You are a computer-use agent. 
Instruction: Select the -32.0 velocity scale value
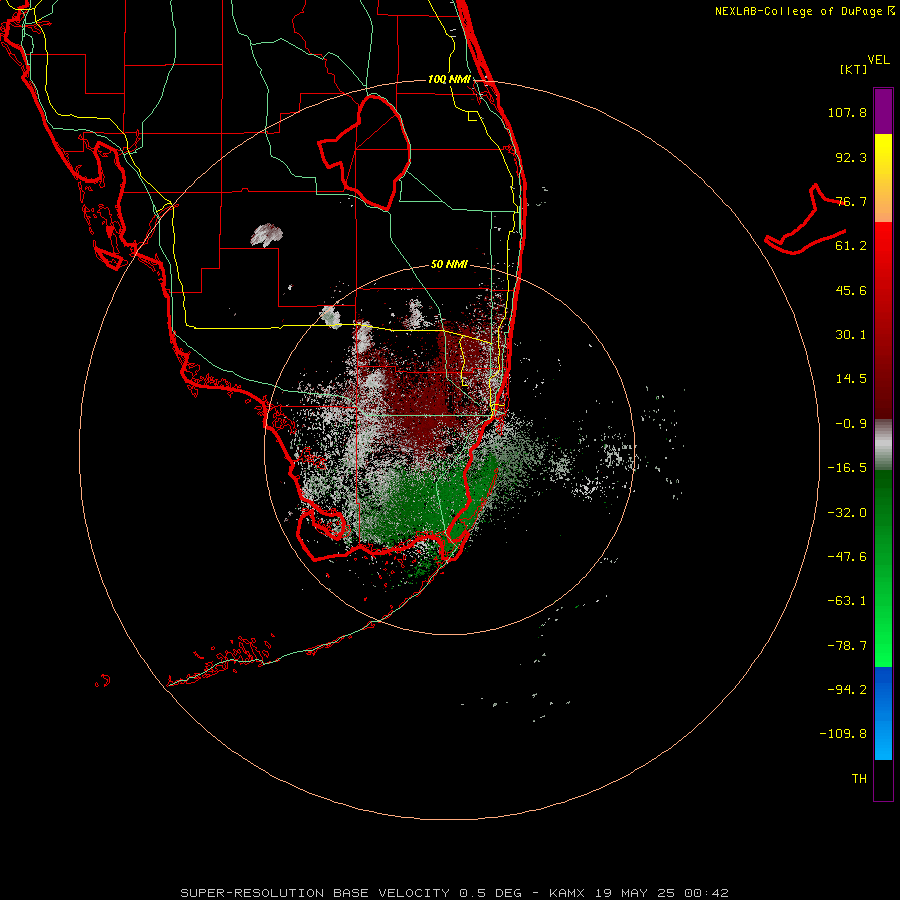[847, 513]
